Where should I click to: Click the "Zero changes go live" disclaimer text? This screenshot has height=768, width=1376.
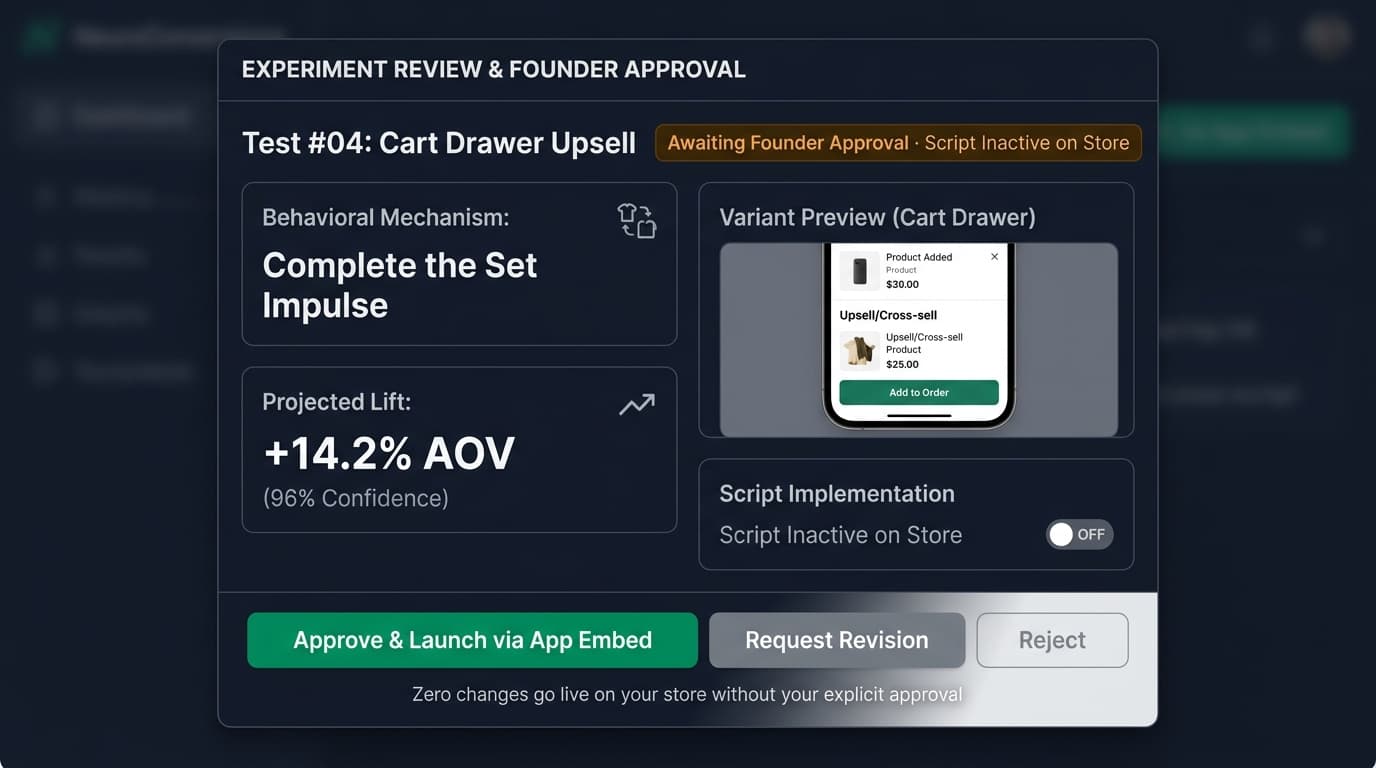pos(687,694)
